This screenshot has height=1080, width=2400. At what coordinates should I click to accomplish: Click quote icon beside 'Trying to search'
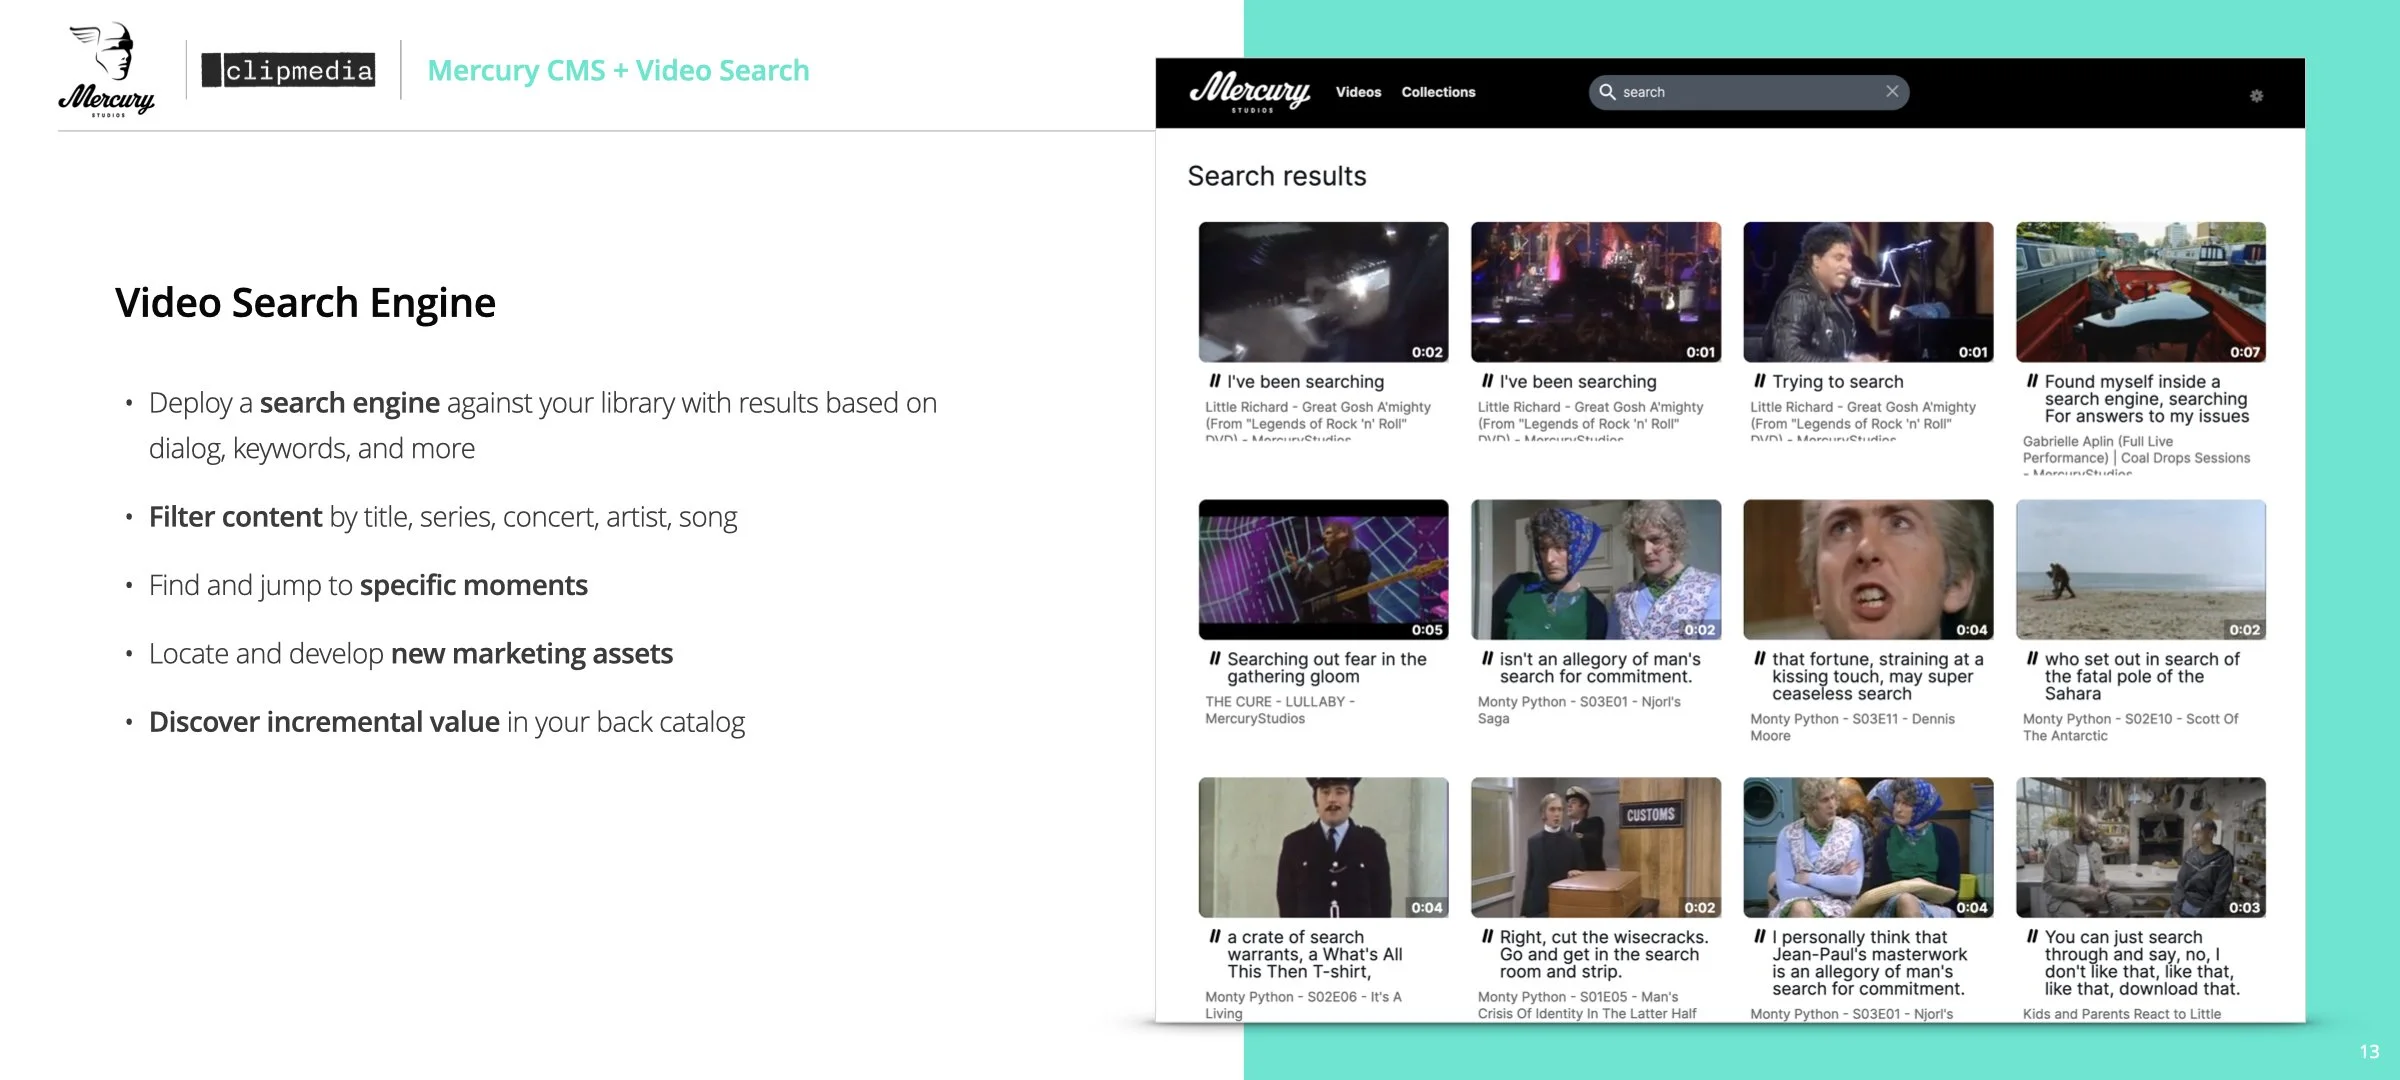click(1759, 381)
